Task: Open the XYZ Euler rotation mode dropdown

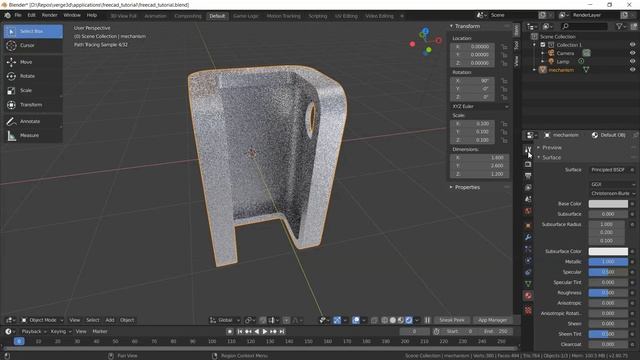Action: point(480,107)
